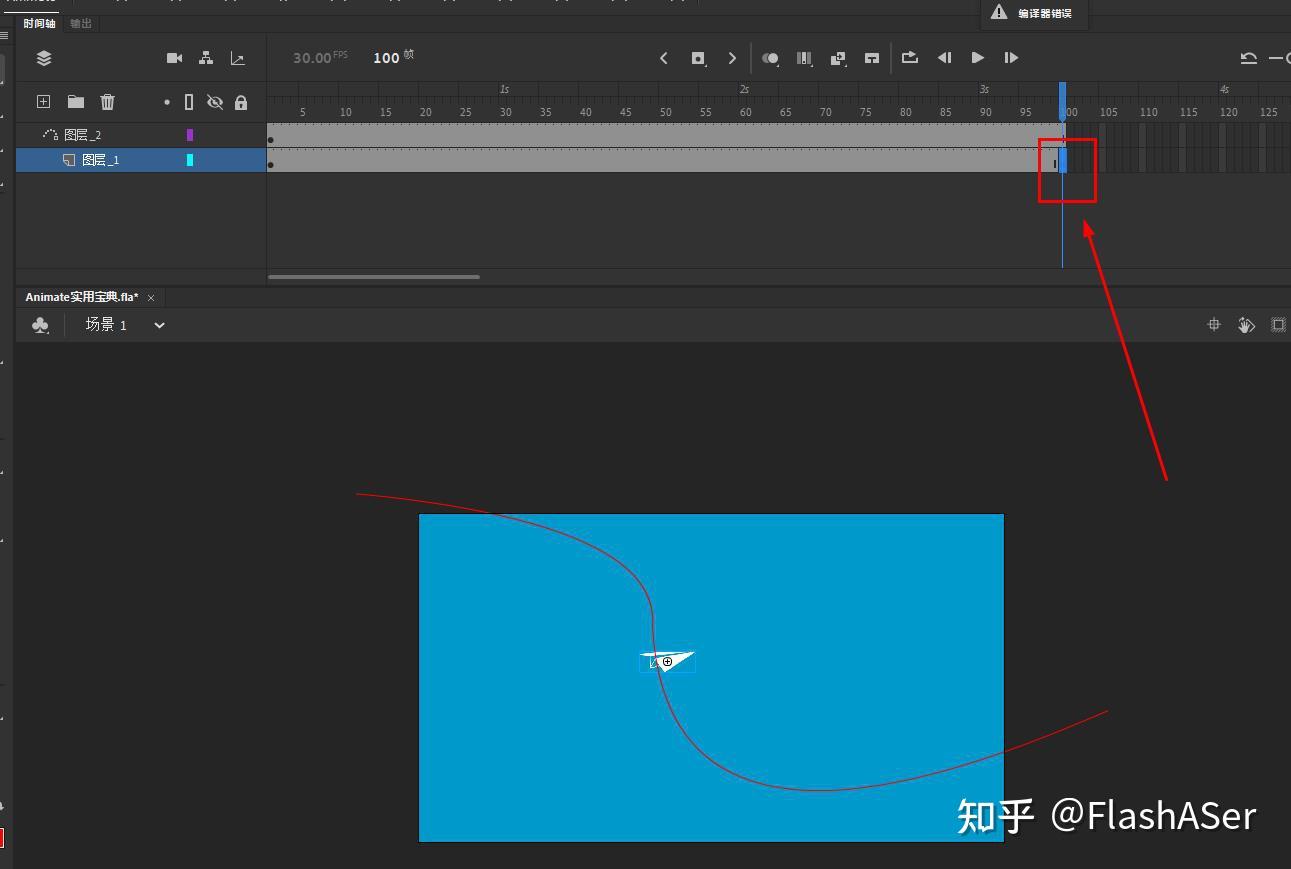Click the 编译器错误 warning notification
1291x869 pixels.
pyautogui.click(x=1033, y=13)
